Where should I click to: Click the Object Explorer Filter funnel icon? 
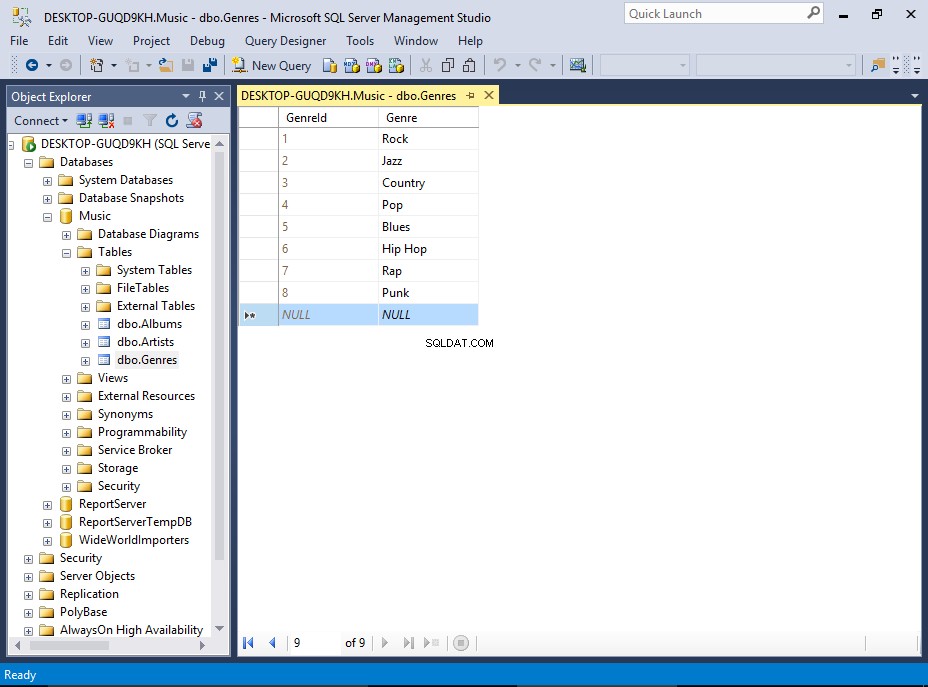[150, 121]
